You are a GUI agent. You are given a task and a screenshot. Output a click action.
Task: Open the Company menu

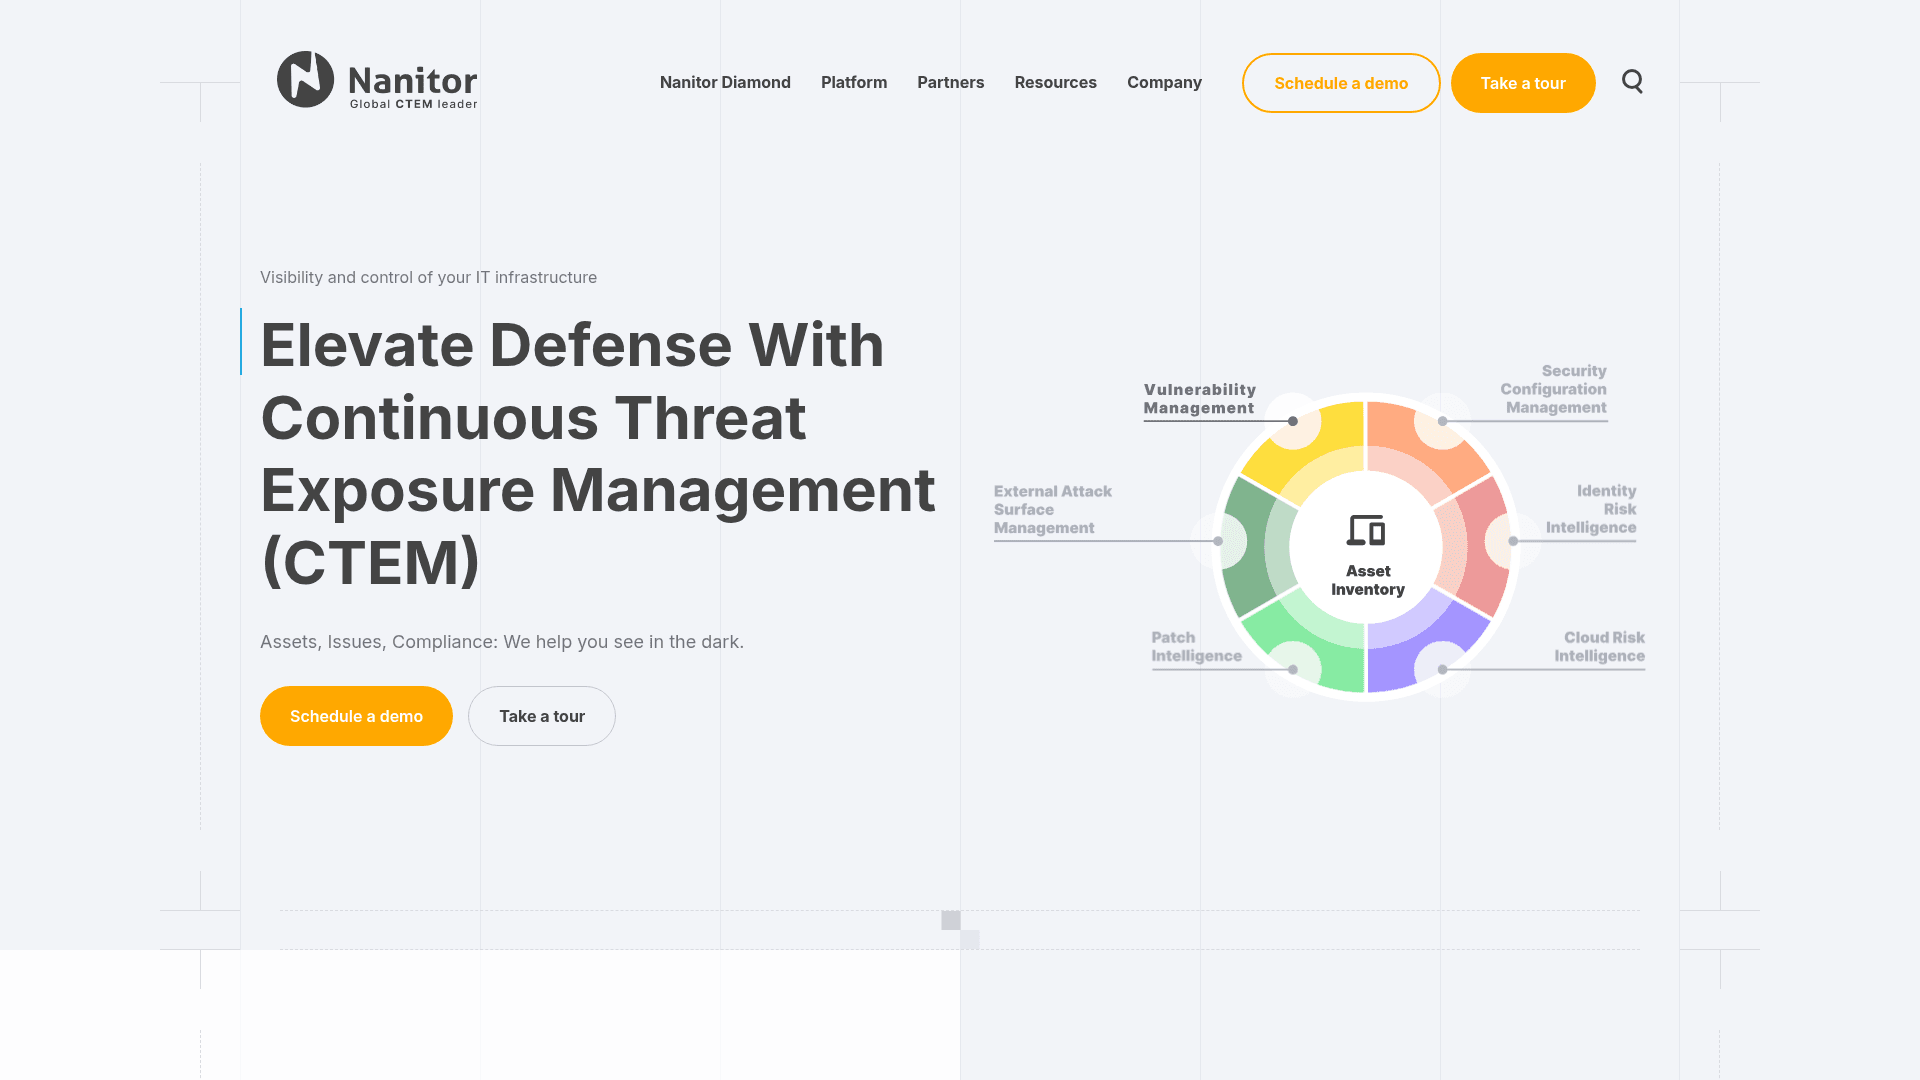point(1164,82)
